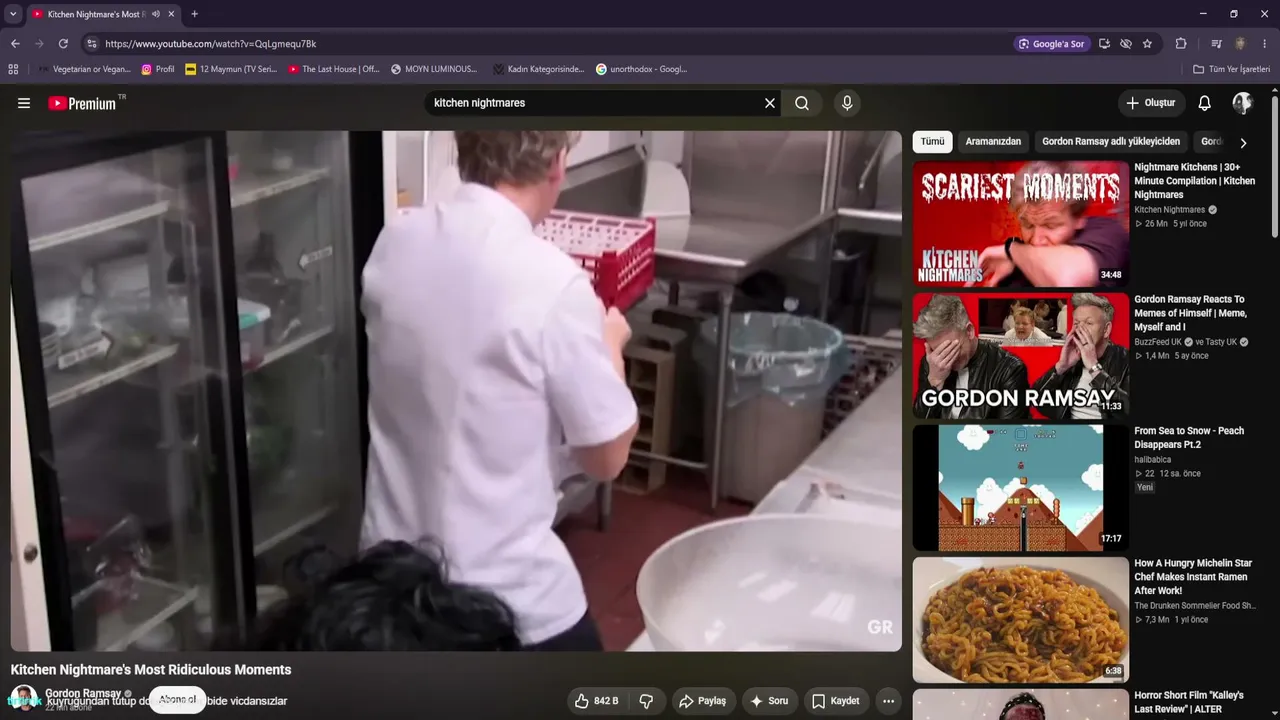Open instant ramen video thumbnail
The image size is (1280, 720).
coord(1020,620)
